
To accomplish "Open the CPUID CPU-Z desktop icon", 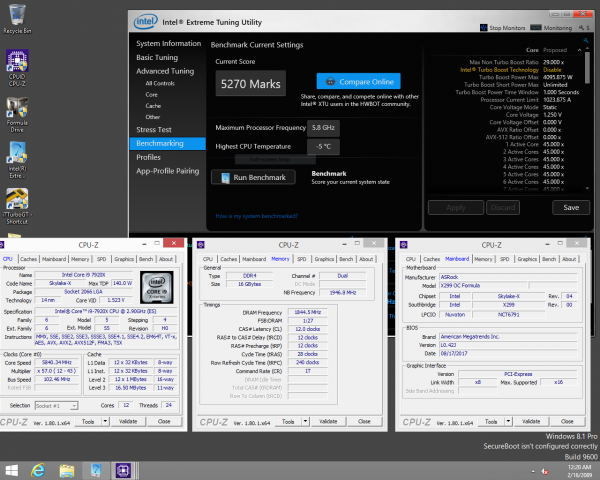I will click(17, 68).
